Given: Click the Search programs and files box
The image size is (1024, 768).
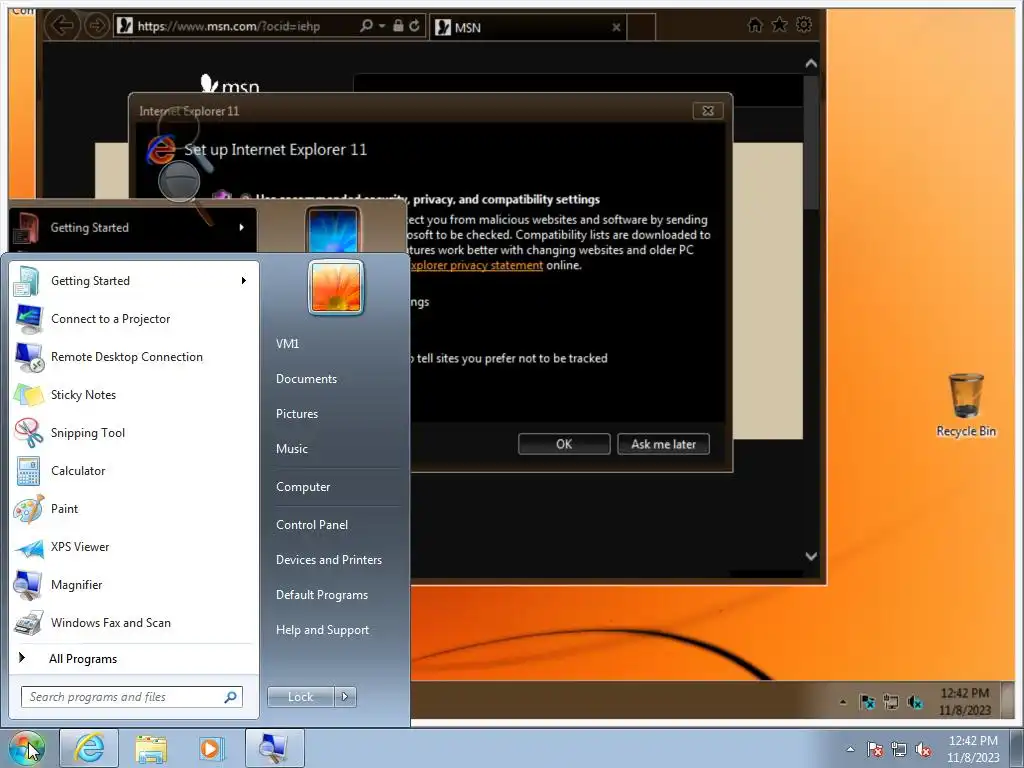Looking at the screenshot, I should 131,697.
